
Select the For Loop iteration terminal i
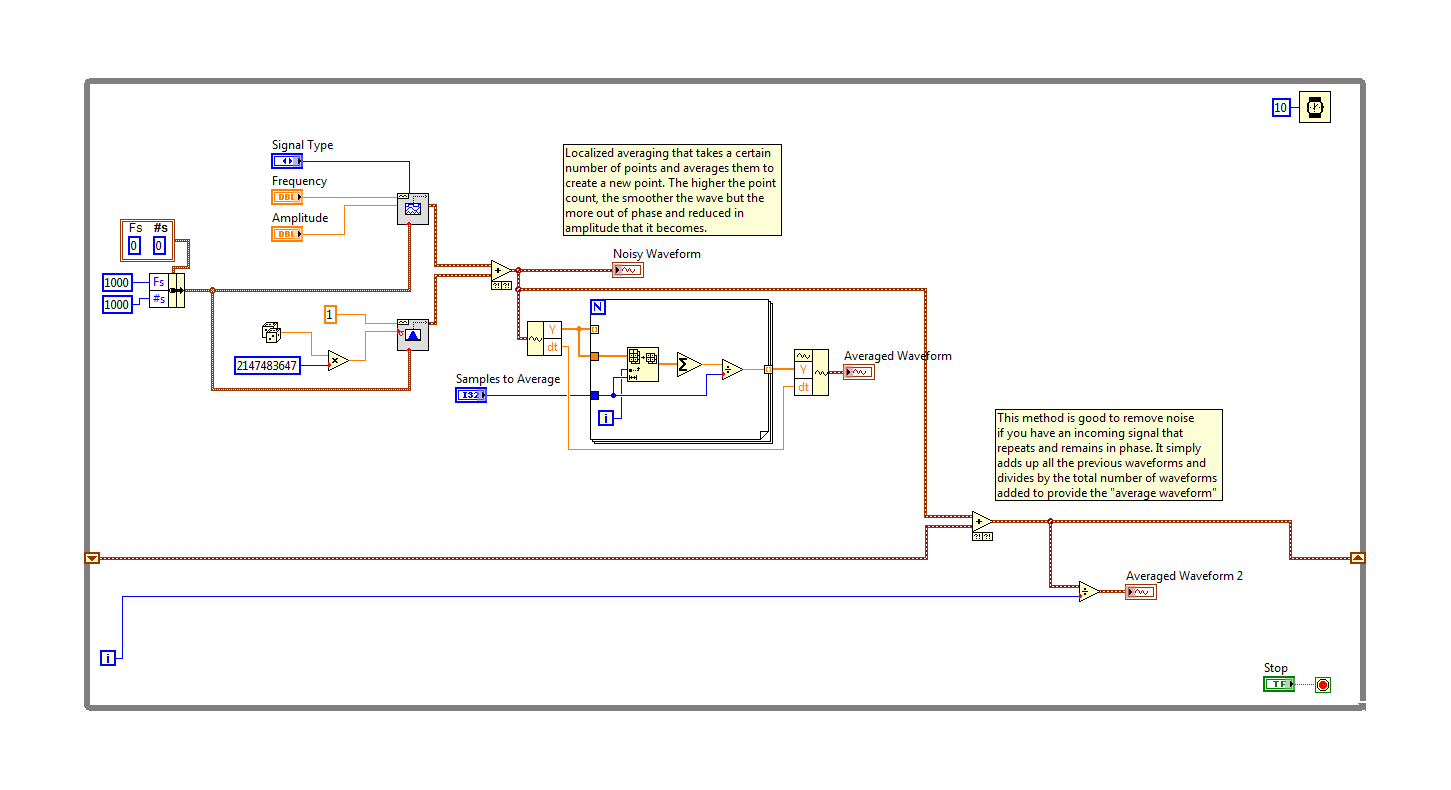[606, 418]
